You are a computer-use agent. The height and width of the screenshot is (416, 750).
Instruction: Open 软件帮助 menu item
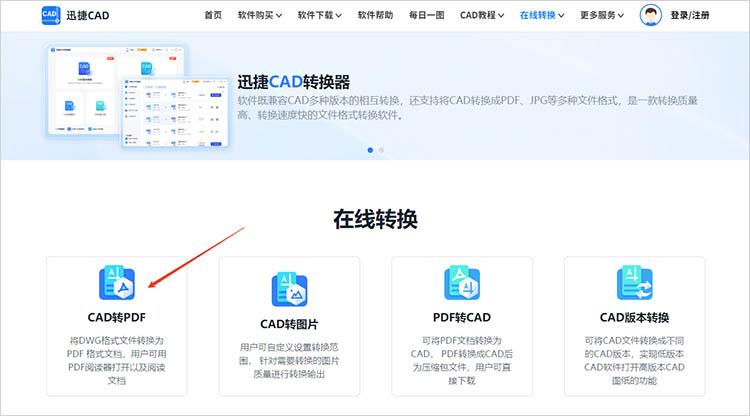tap(375, 15)
